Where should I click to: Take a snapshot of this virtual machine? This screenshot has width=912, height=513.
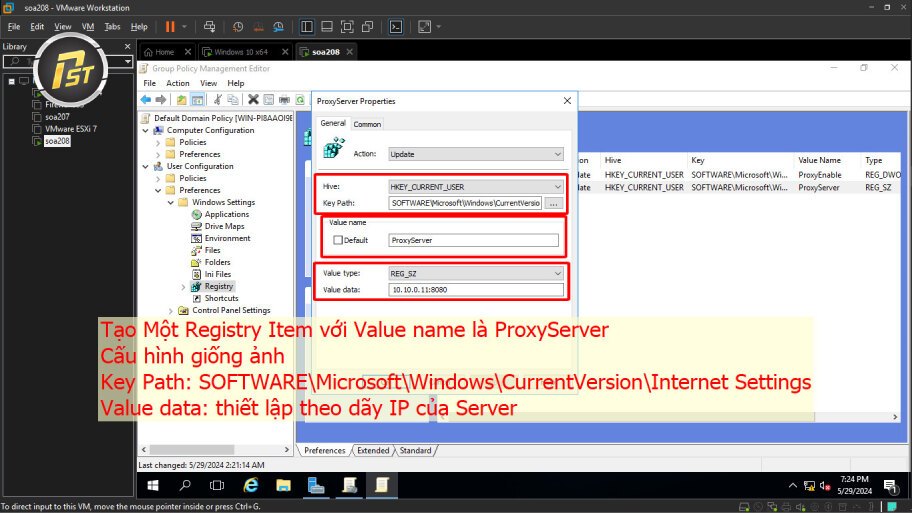(x=238, y=27)
